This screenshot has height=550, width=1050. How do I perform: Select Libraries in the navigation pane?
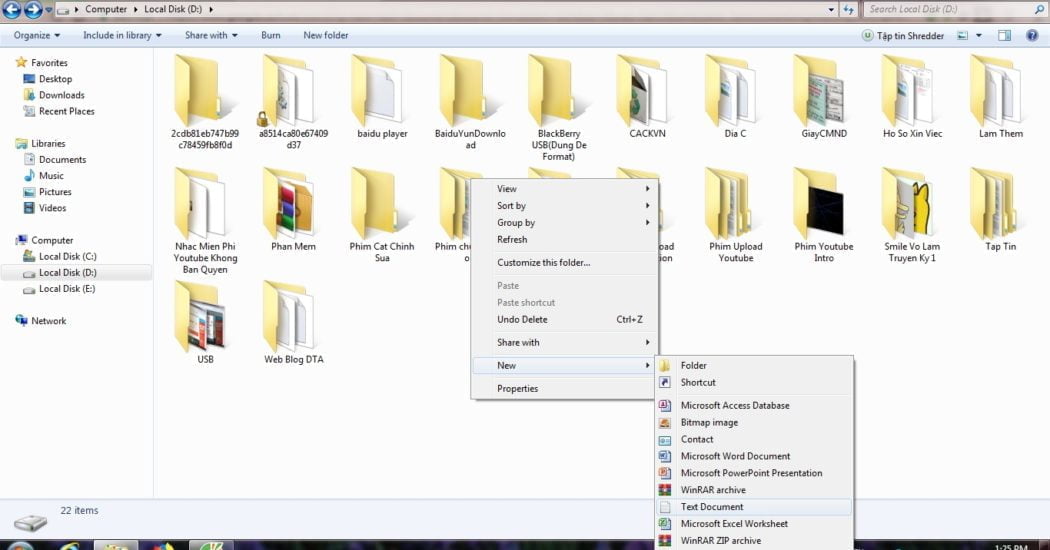click(x=48, y=143)
